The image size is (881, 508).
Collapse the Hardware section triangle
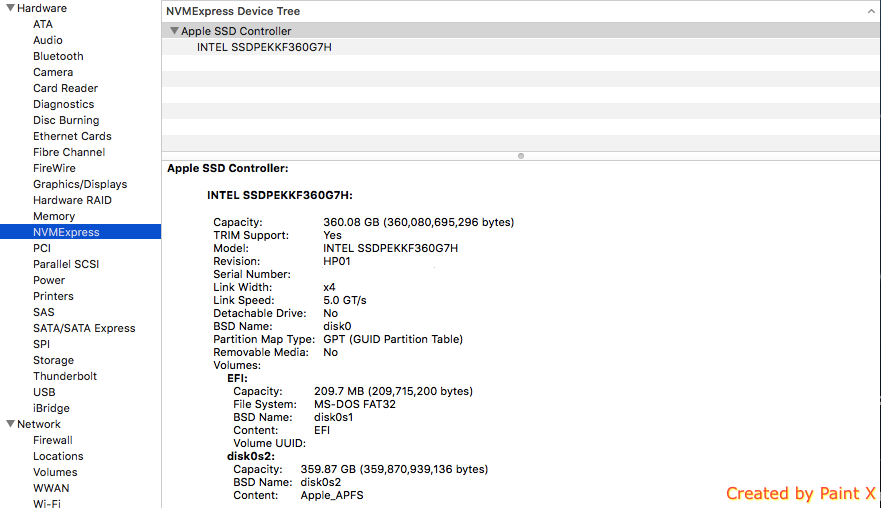click(x=10, y=8)
